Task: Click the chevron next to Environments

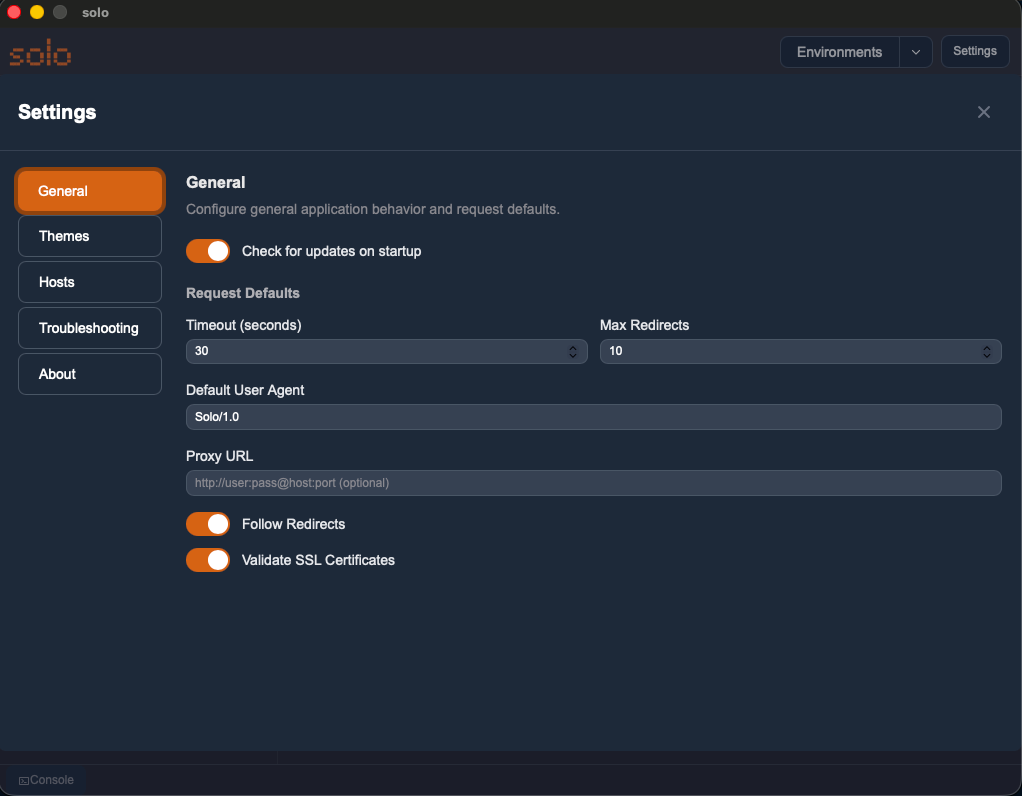Action: click(x=916, y=51)
